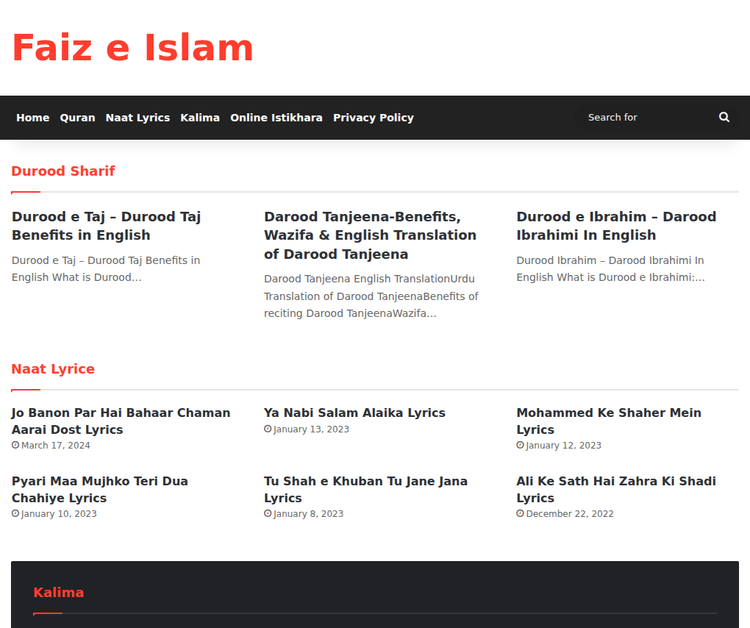This screenshot has width=750, height=628.
Task: Read Durood e Taj benefits article
Action: (x=106, y=226)
